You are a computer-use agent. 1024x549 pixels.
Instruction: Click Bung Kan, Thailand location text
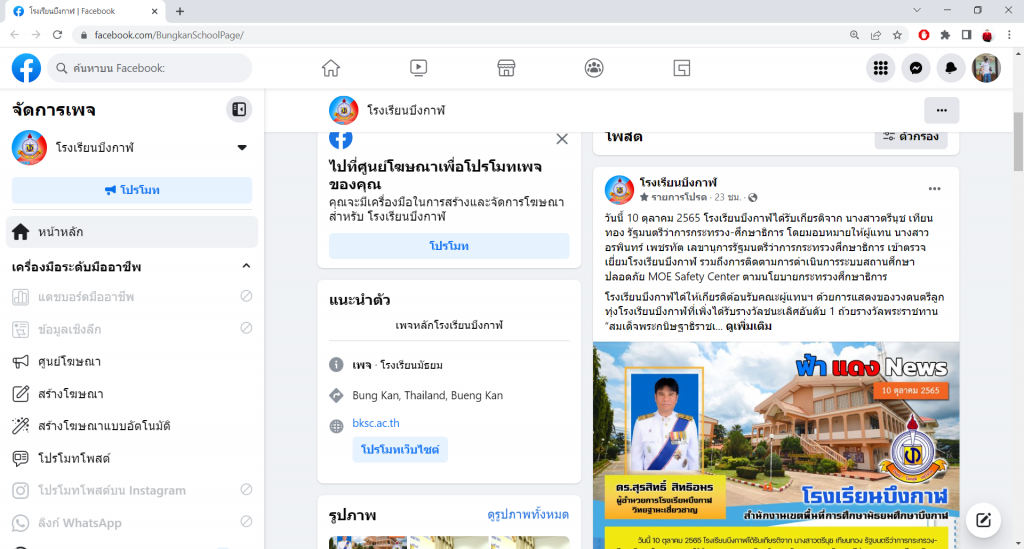428,395
